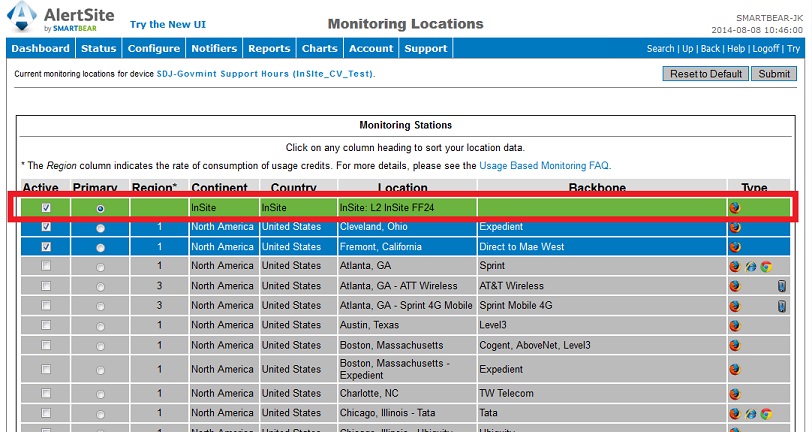Open the Usage Based Monitoring FAQ link
This screenshot has height=432, width=812.
(544, 166)
